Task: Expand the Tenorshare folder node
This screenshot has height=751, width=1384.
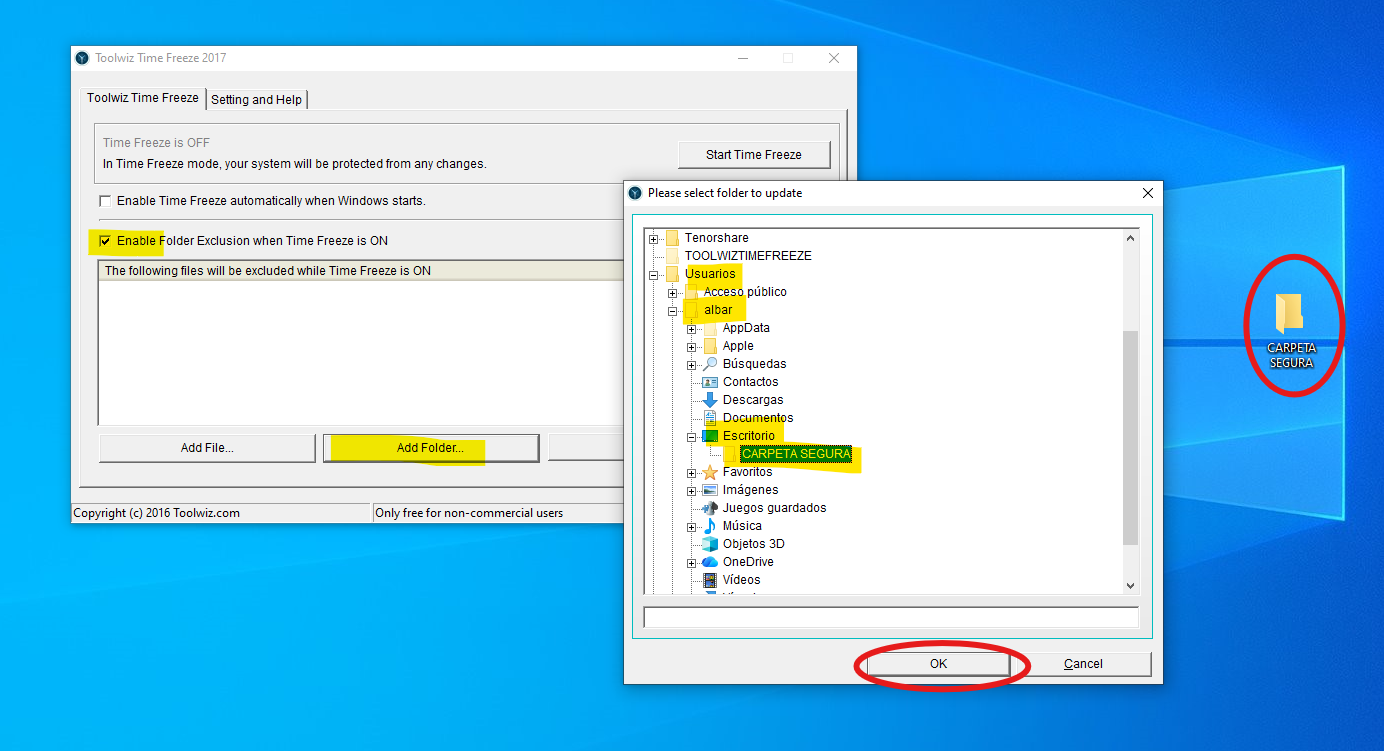Action: pos(654,238)
